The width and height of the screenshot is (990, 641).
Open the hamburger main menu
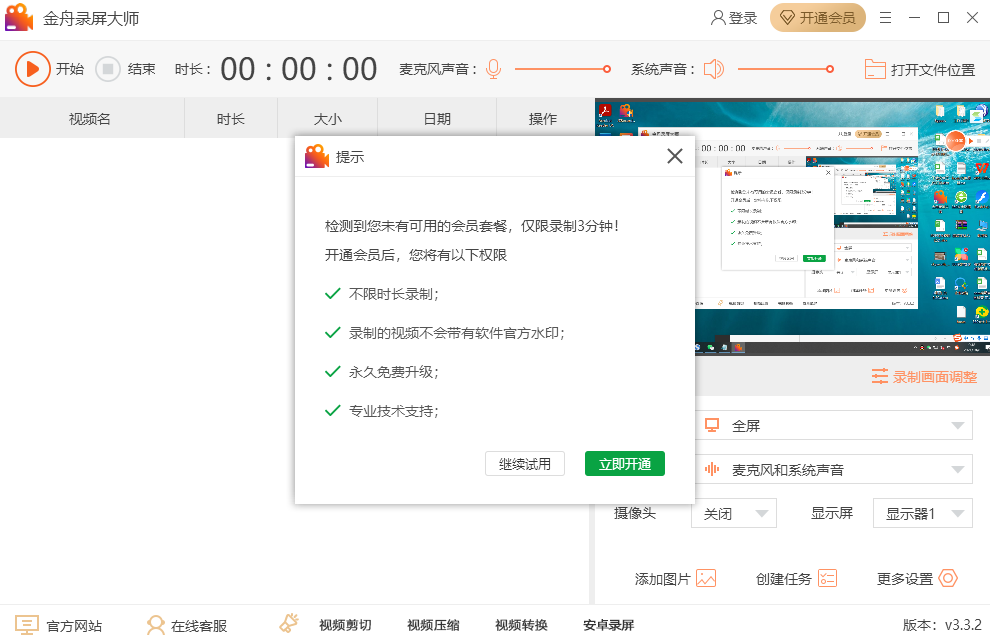885,18
